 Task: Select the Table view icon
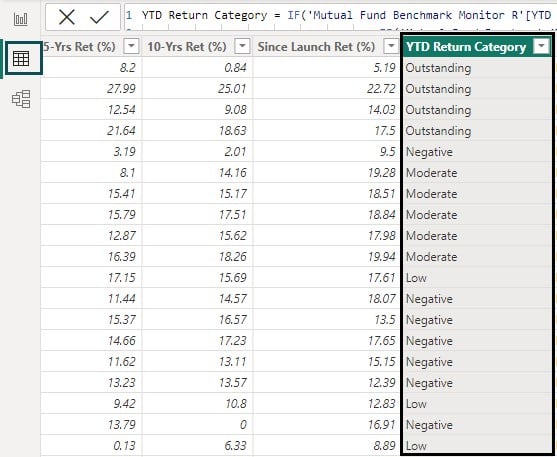click(21, 58)
